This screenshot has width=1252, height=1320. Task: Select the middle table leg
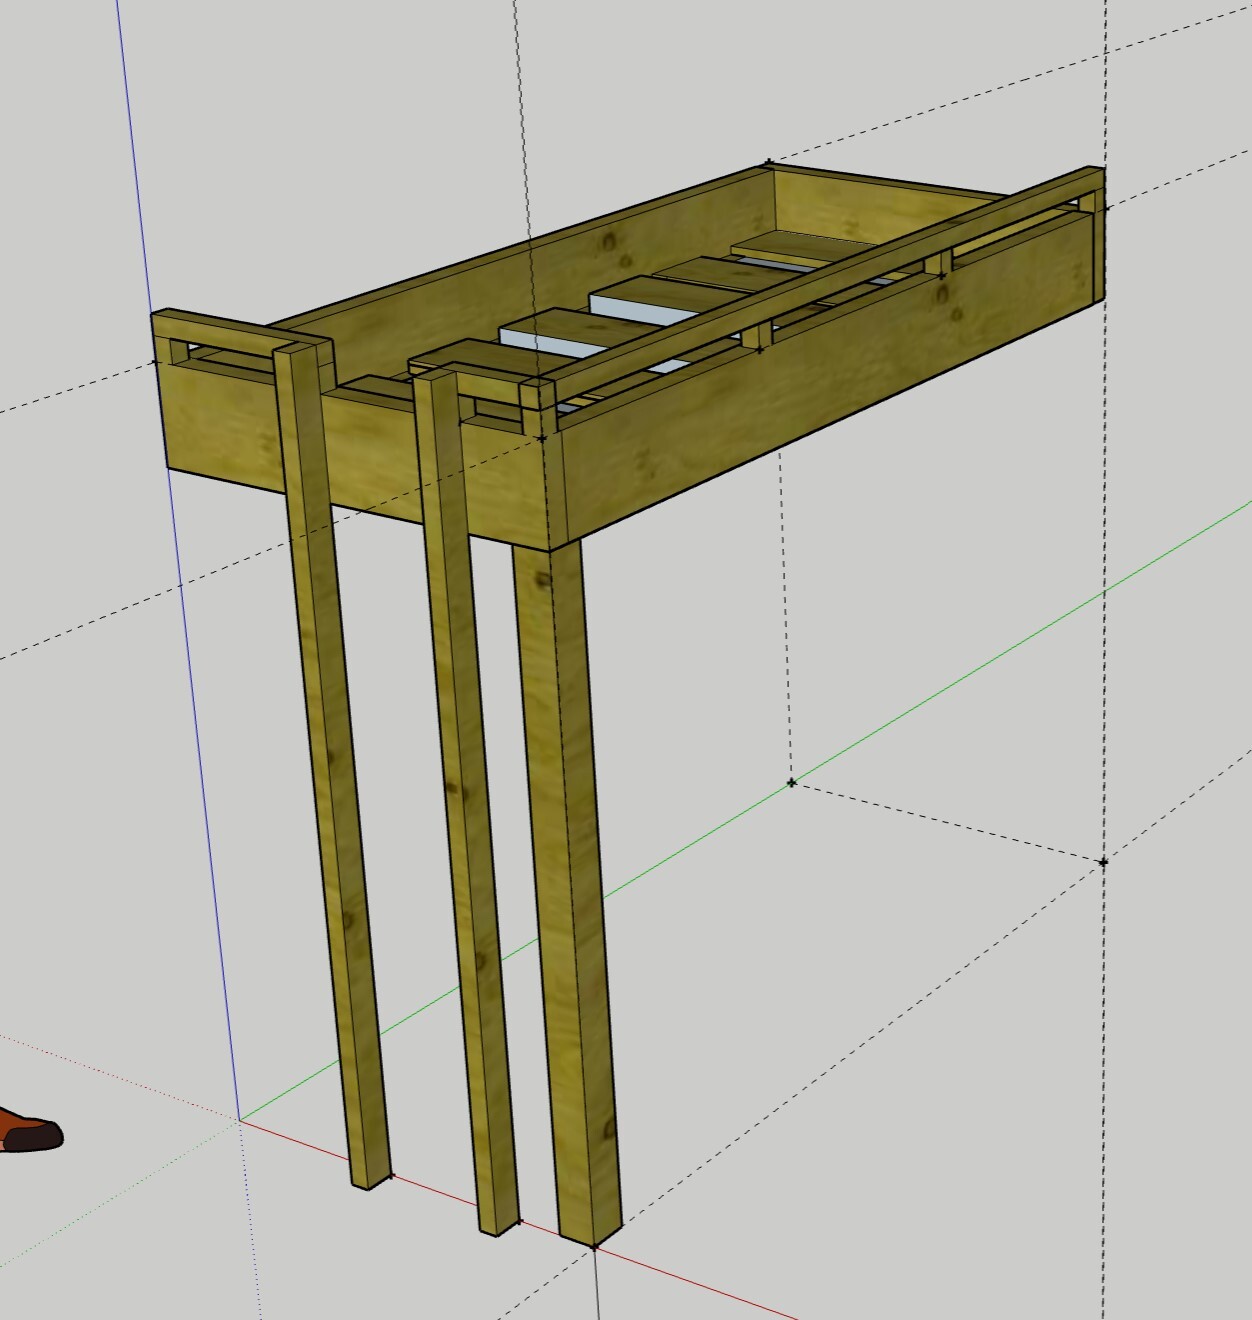click(x=463, y=800)
